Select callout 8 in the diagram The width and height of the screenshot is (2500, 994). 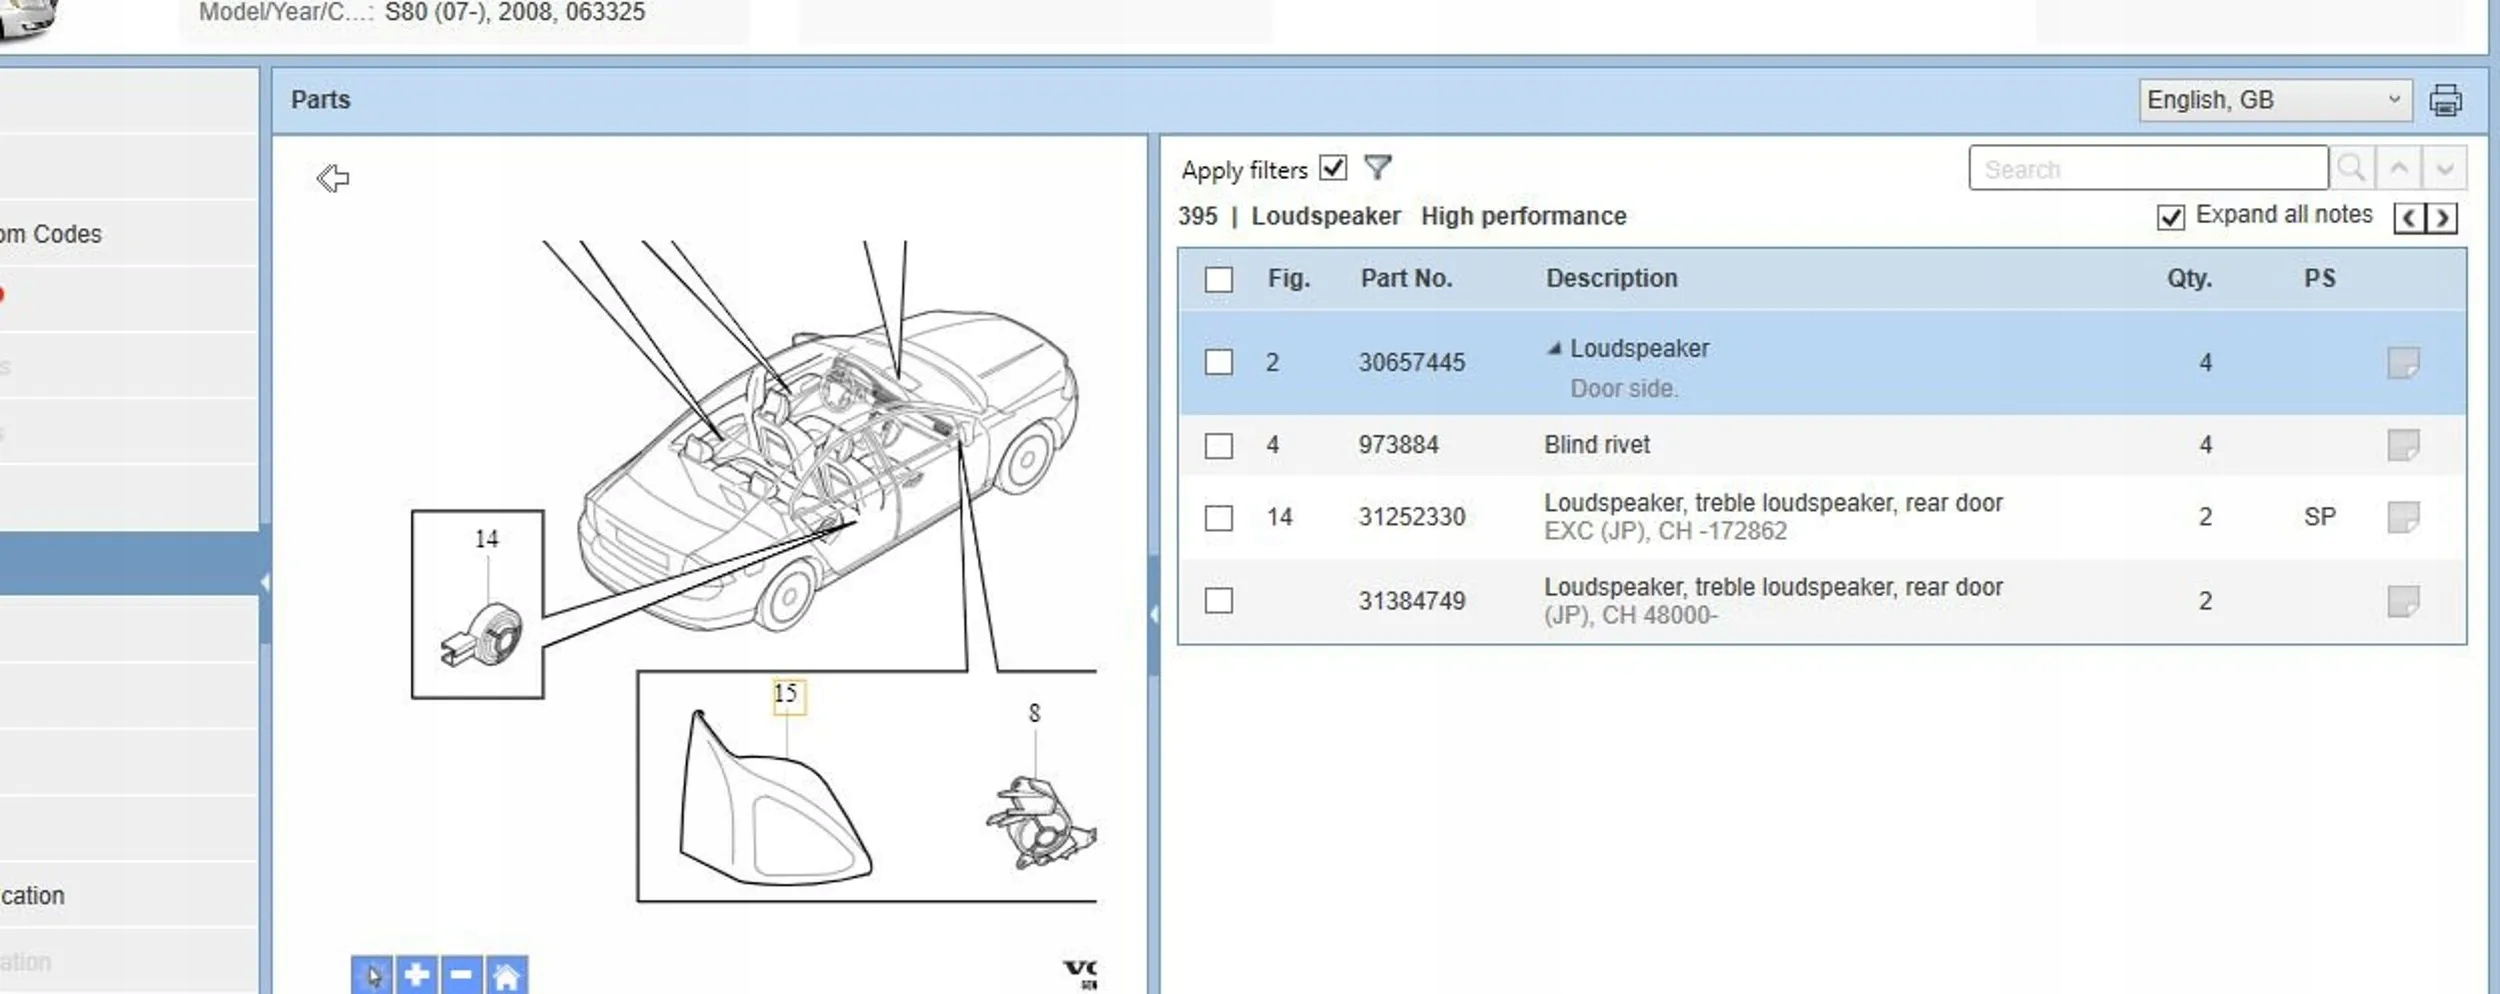point(1034,713)
